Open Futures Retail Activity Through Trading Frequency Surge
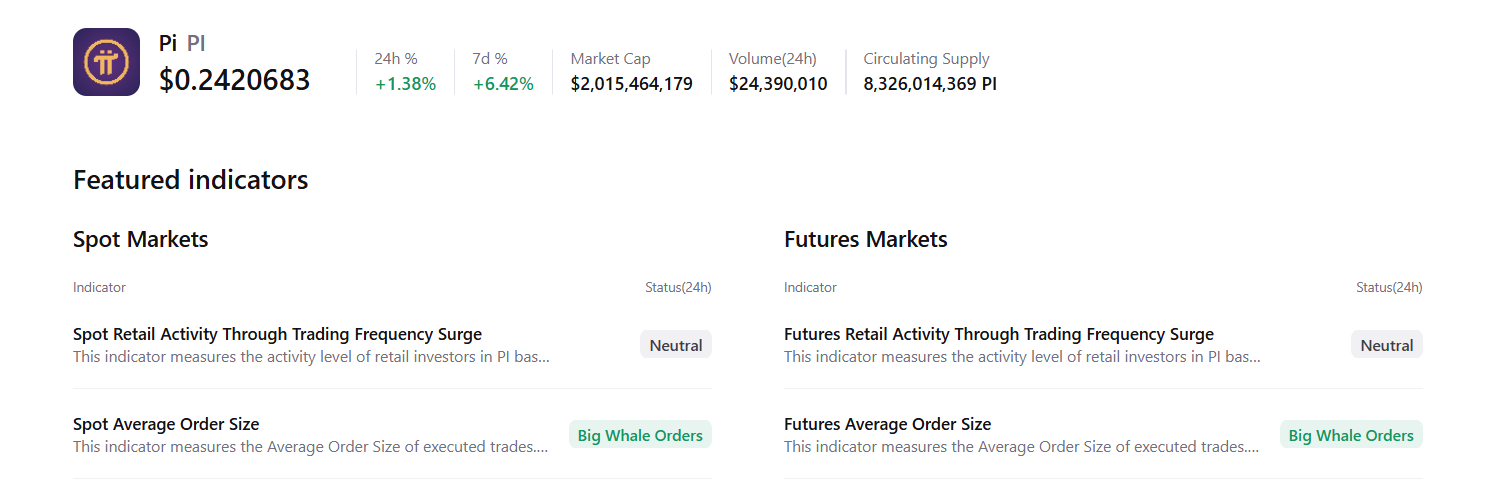This screenshot has width=1499, height=482. pos(998,334)
